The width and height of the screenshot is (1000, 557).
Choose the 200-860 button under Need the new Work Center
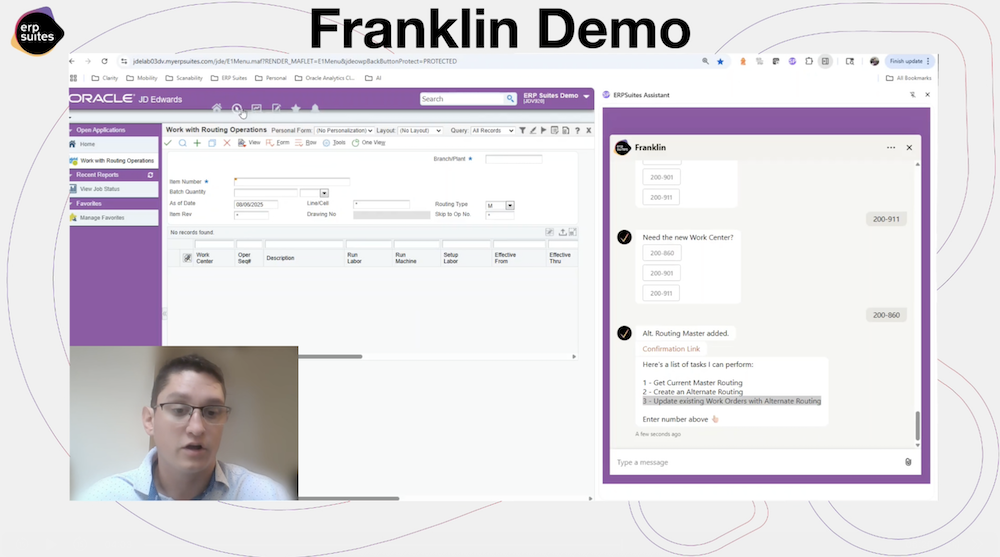(x=661, y=253)
